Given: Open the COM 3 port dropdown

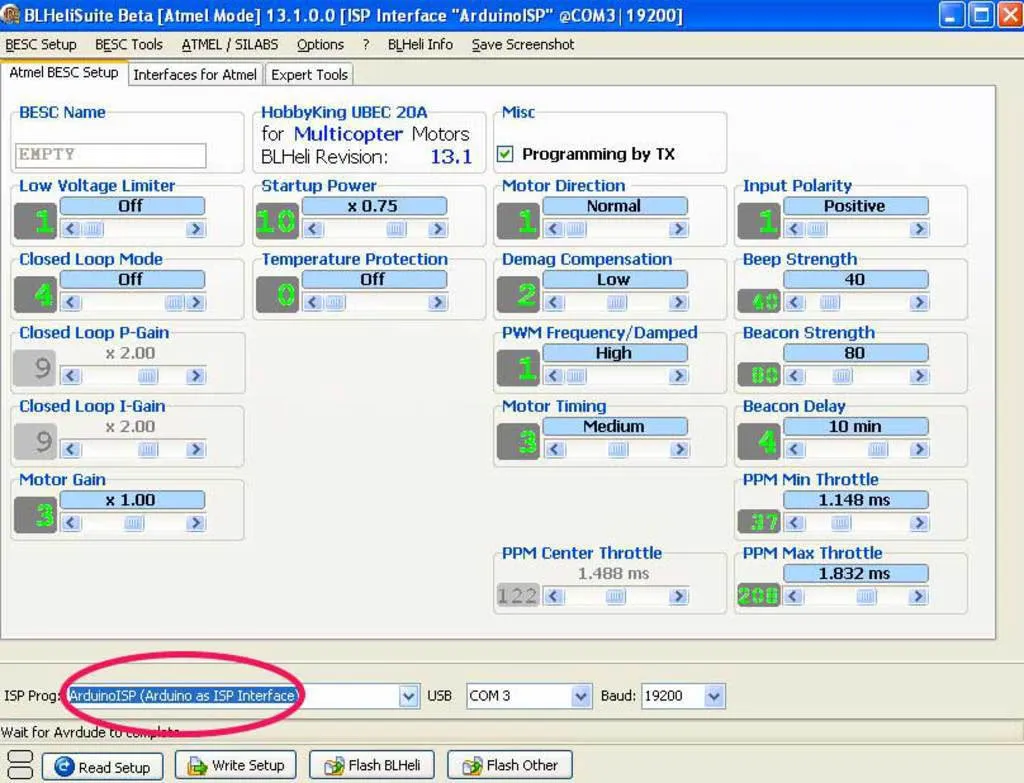Looking at the screenshot, I should [581, 696].
